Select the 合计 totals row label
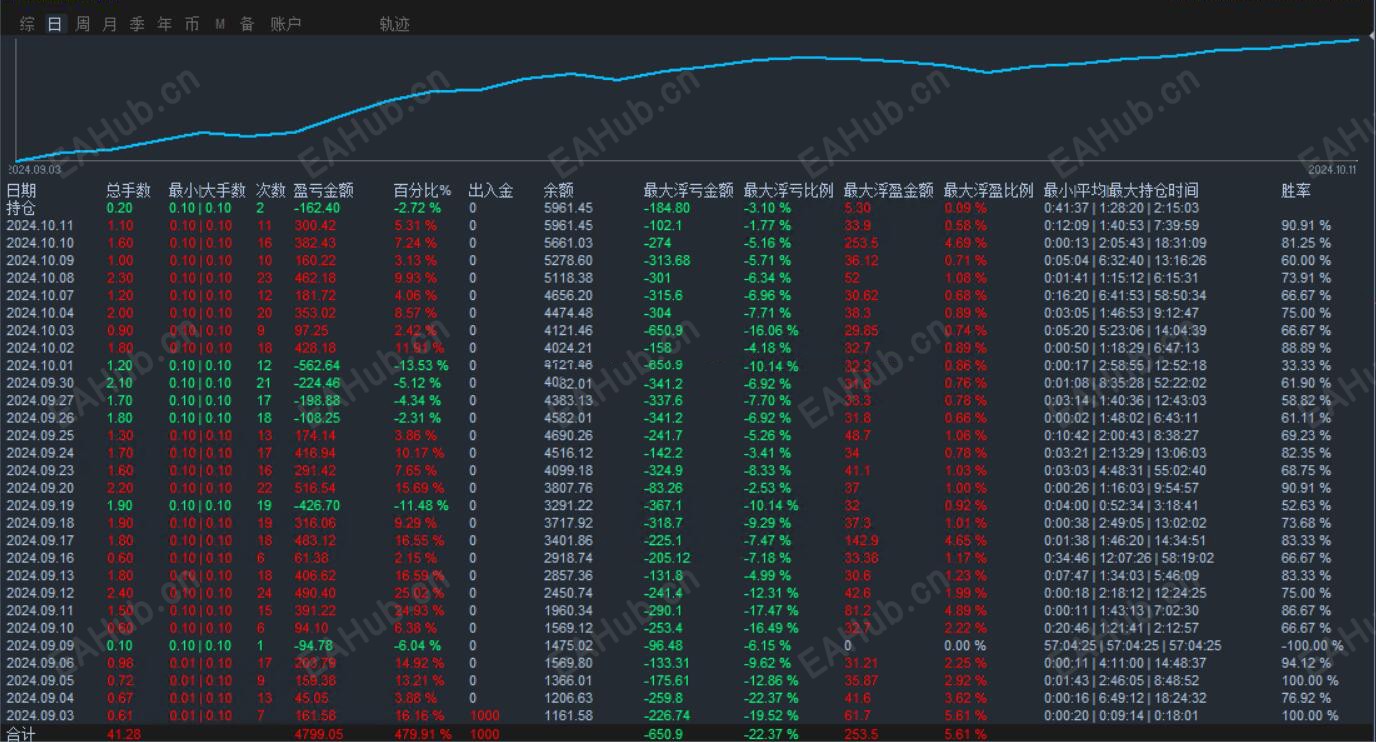This screenshot has width=1376, height=742. [x=21, y=733]
